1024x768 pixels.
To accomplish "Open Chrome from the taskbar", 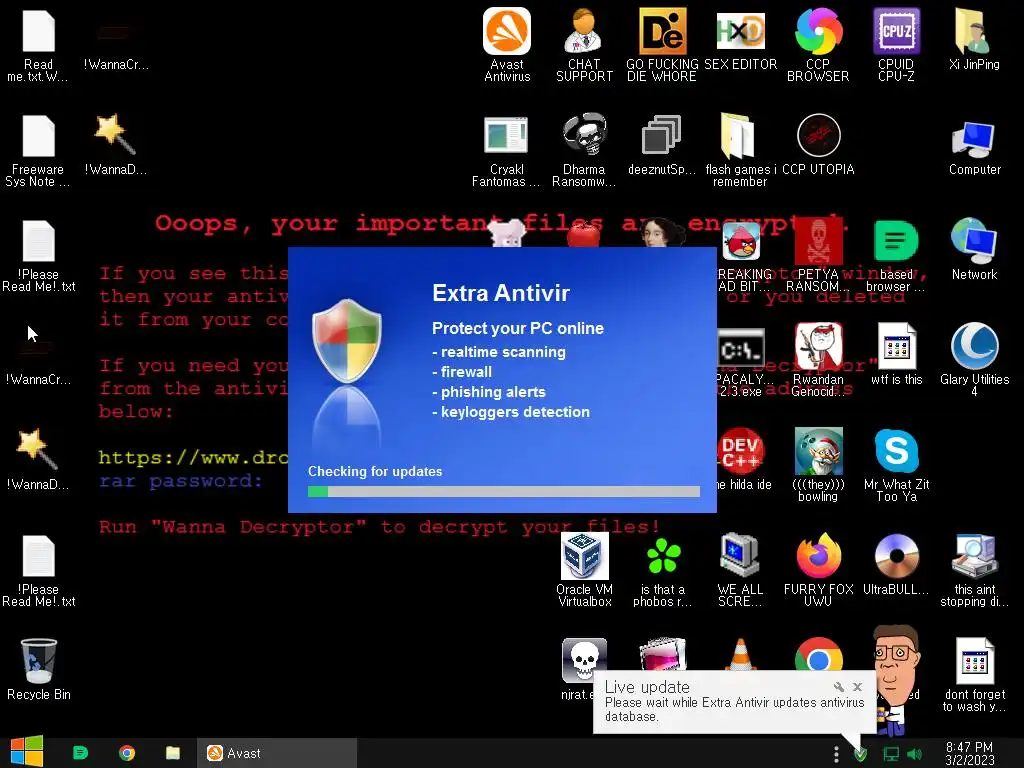I will pos(127,753).
